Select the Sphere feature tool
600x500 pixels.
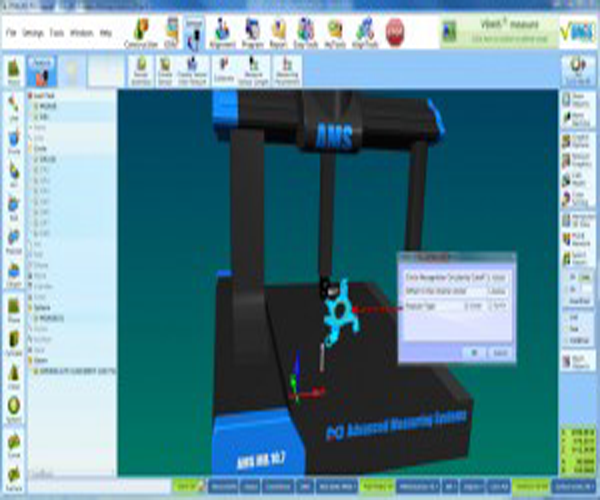pyautogui.click(x=14, y=409)
